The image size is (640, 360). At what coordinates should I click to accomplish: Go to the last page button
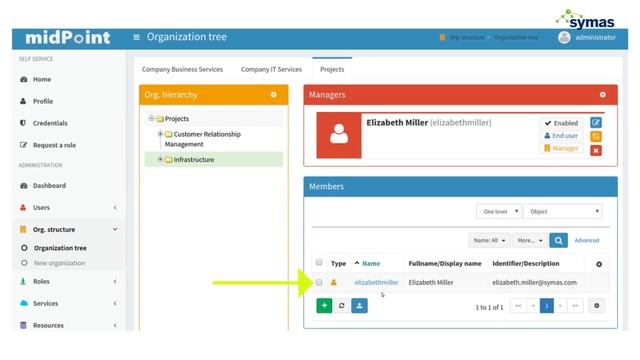575,306
